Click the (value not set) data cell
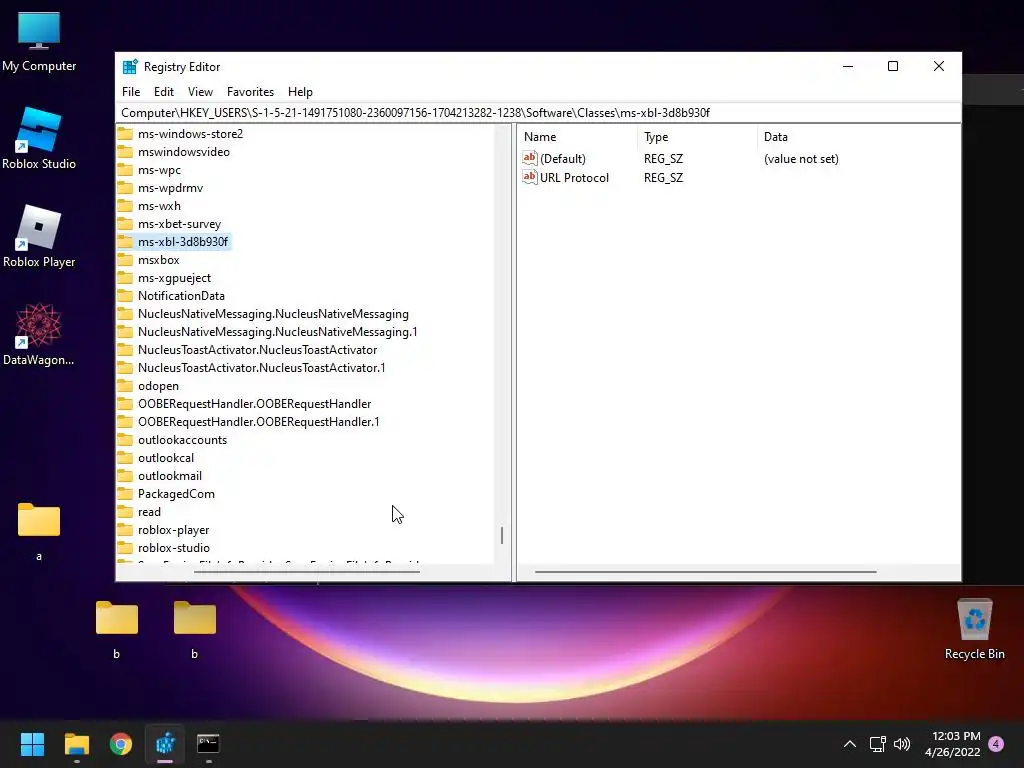The height and width of the screenshot is (768, 1024). [801, 159]
